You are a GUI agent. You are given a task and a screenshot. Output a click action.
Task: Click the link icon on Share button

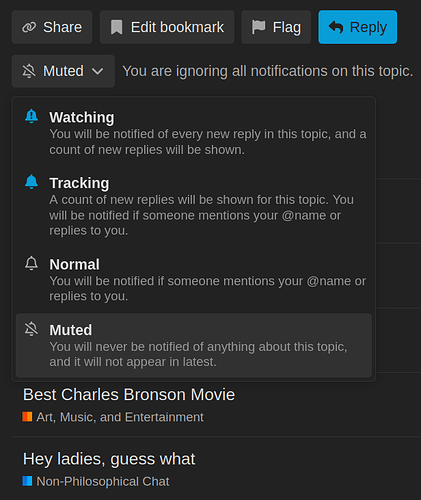click(x=29, y=27)
